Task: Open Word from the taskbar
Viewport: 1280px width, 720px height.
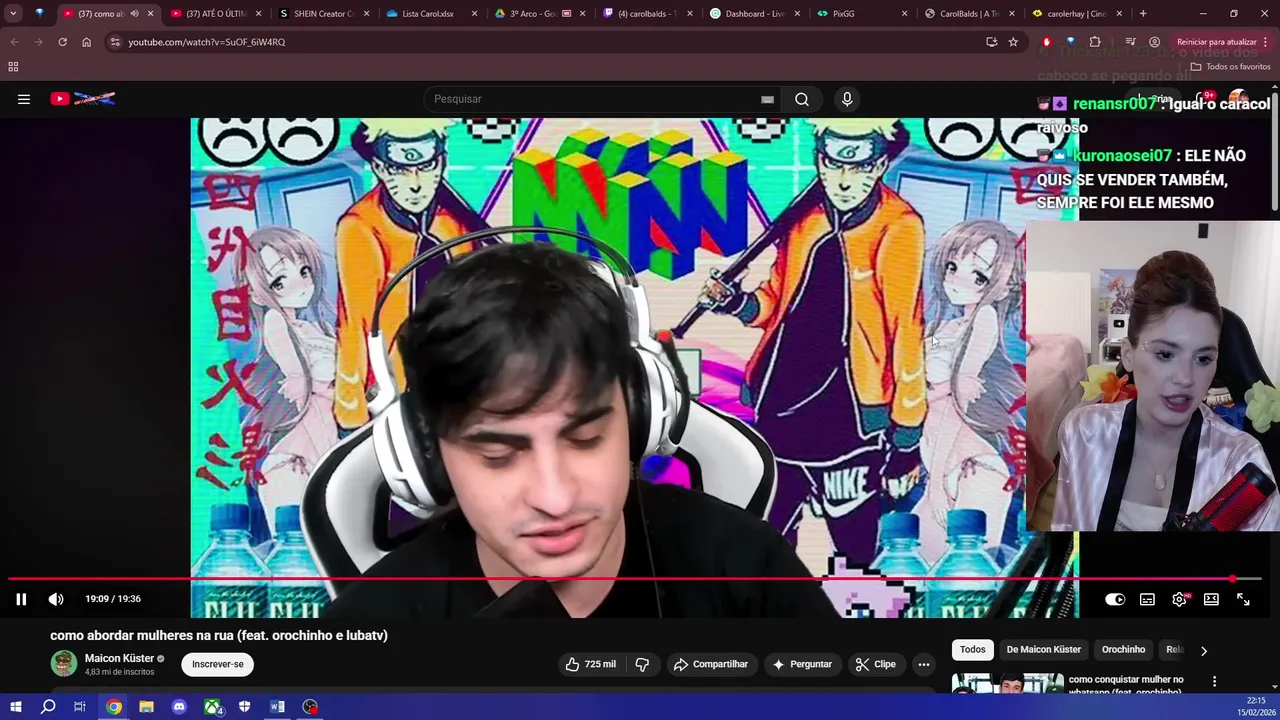Action: point(277,707)
